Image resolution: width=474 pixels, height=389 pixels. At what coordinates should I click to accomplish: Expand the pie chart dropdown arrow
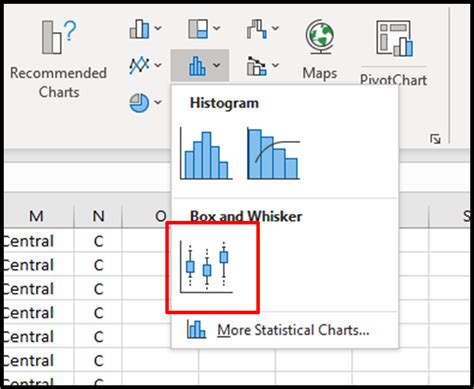pos(158,102)
